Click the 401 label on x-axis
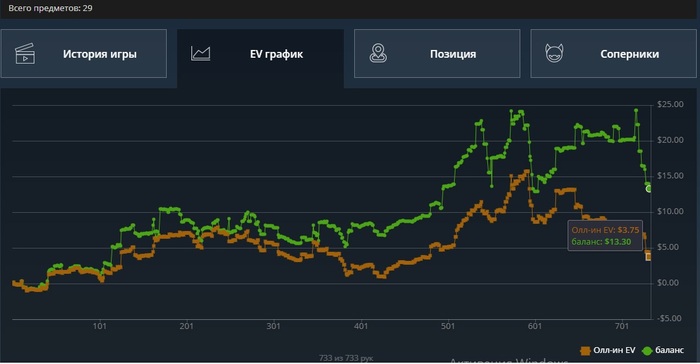Screen dimensions: 700x364 point(361,326)
